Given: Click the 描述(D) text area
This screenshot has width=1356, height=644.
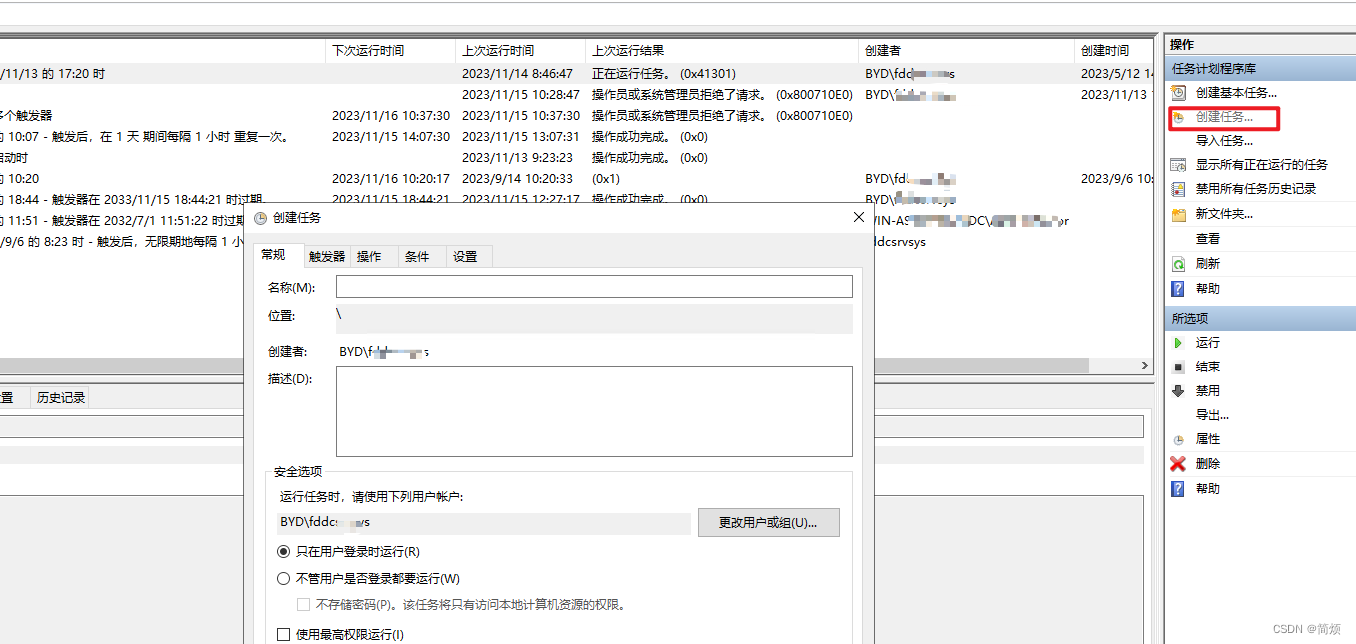Looking at the screenshot, I should (594, 411).
